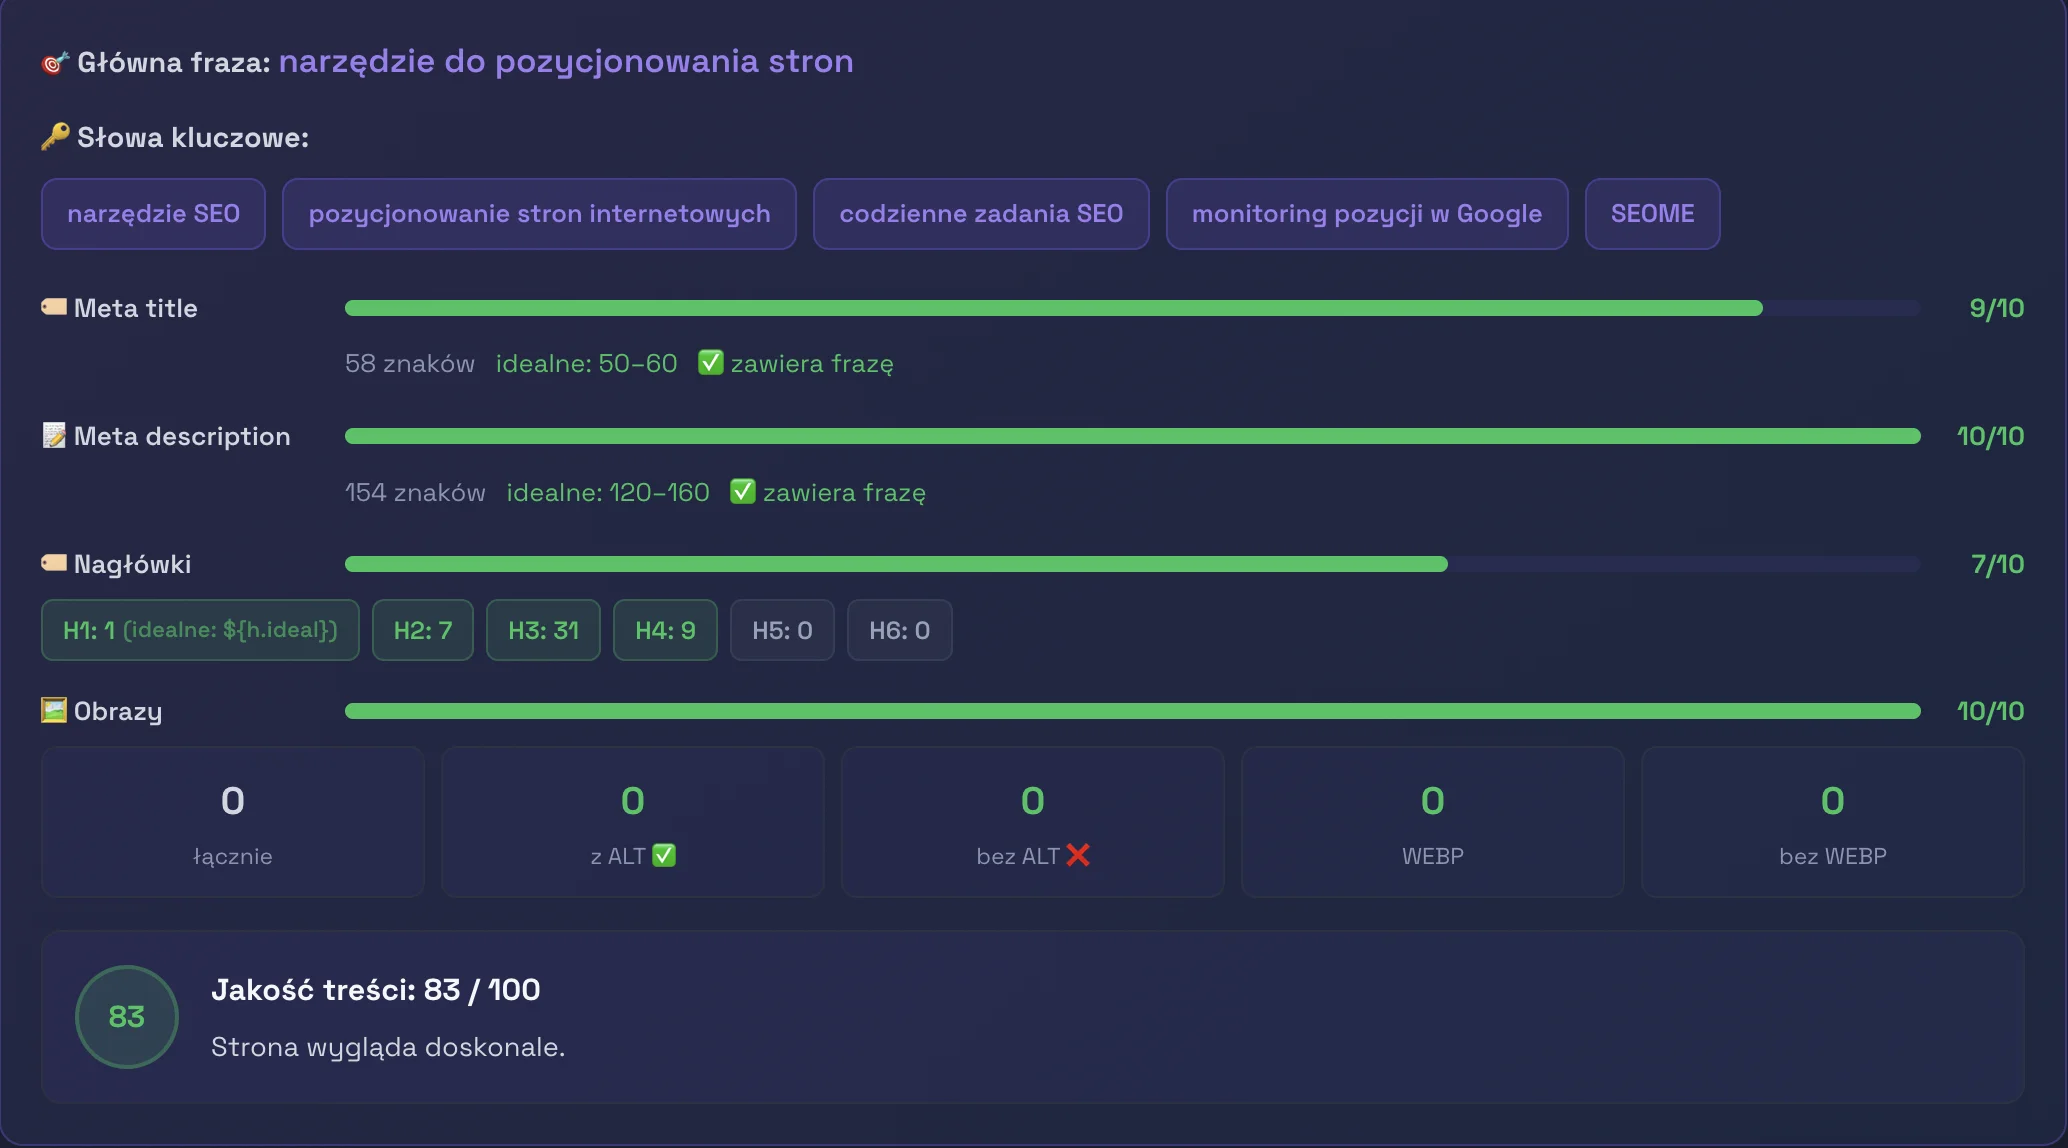The height and width of the screenshot is (1148, 2068).
Task: Click the memo icon beside Meta description
Action: click(x=53, y=436)
